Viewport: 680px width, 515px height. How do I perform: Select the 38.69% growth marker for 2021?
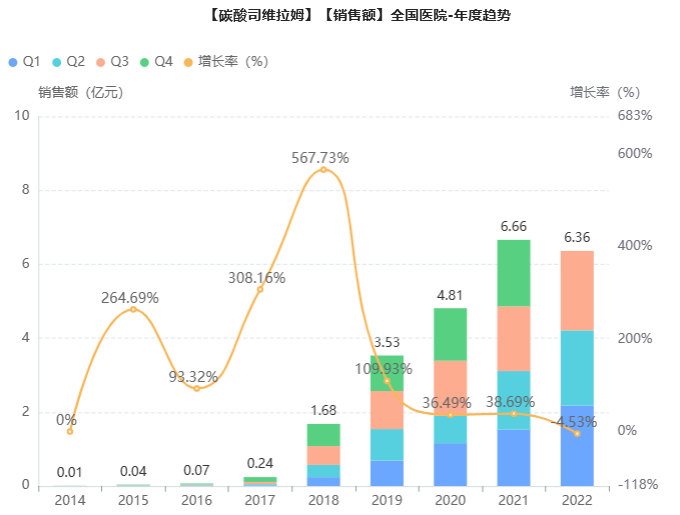(x=513, y=414)
